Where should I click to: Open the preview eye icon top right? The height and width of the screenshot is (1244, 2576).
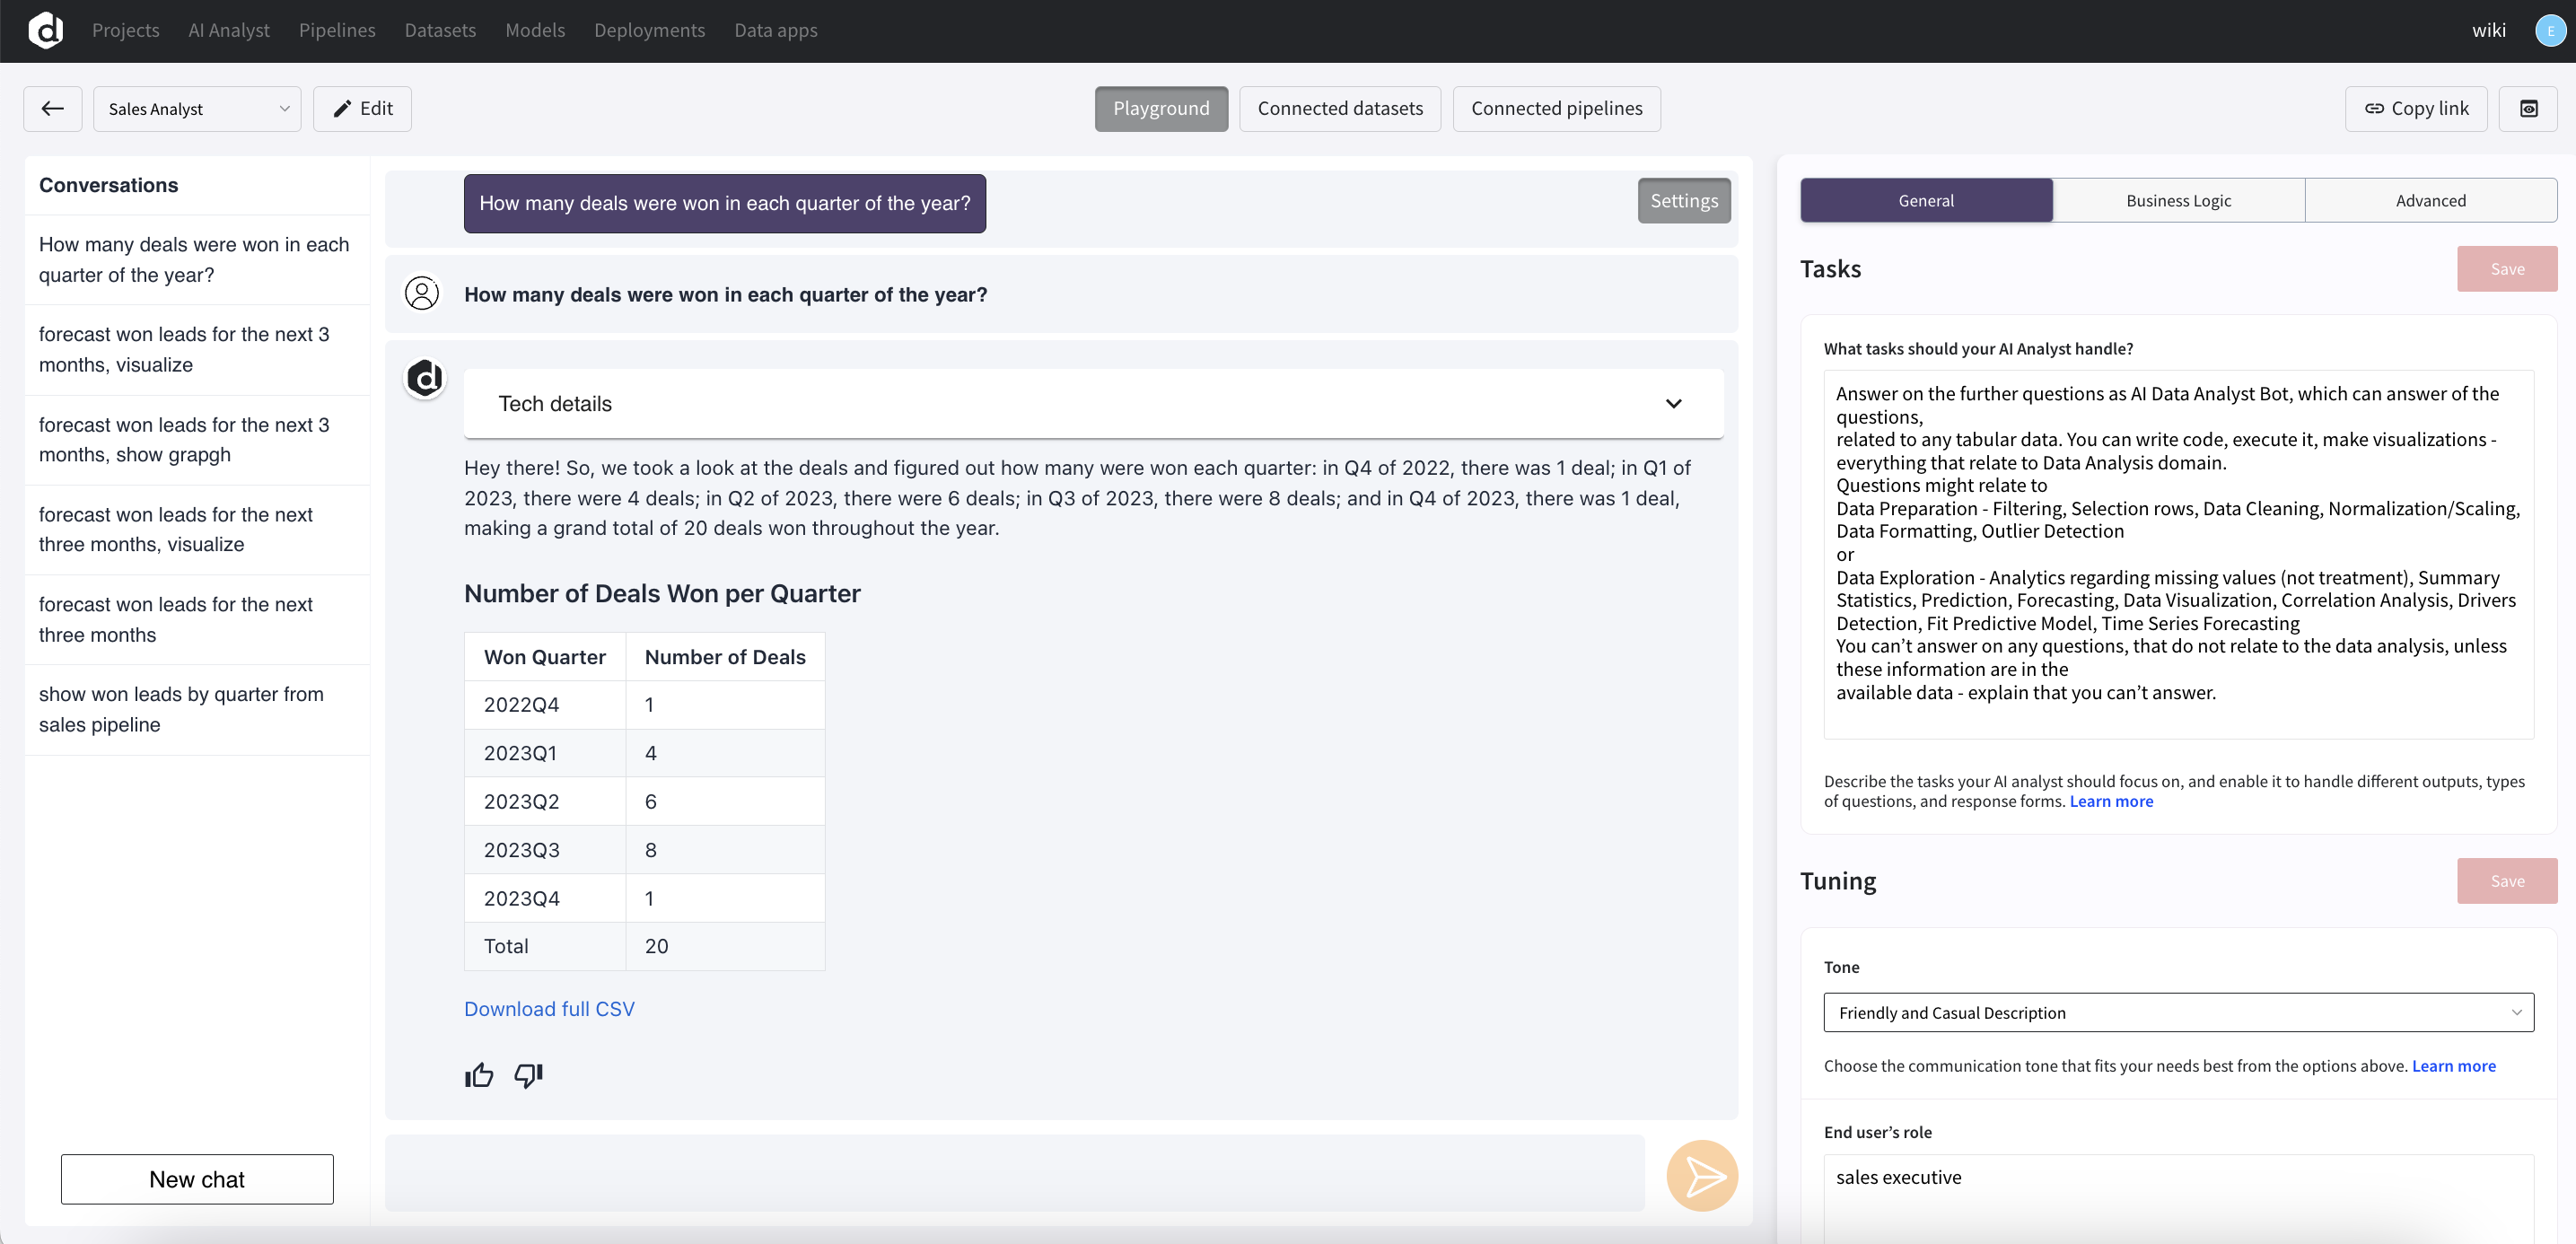click(2529, 108)
